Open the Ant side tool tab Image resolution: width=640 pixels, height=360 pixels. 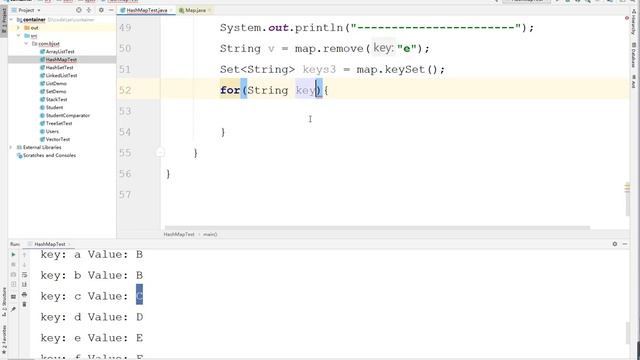pyautogui.click(x=634, y=81)
